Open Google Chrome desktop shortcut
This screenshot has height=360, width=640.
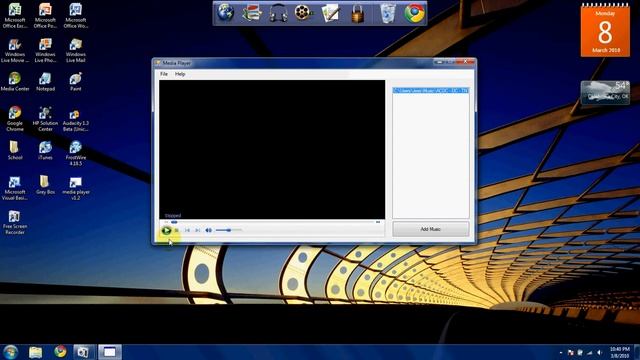point(15,119)
